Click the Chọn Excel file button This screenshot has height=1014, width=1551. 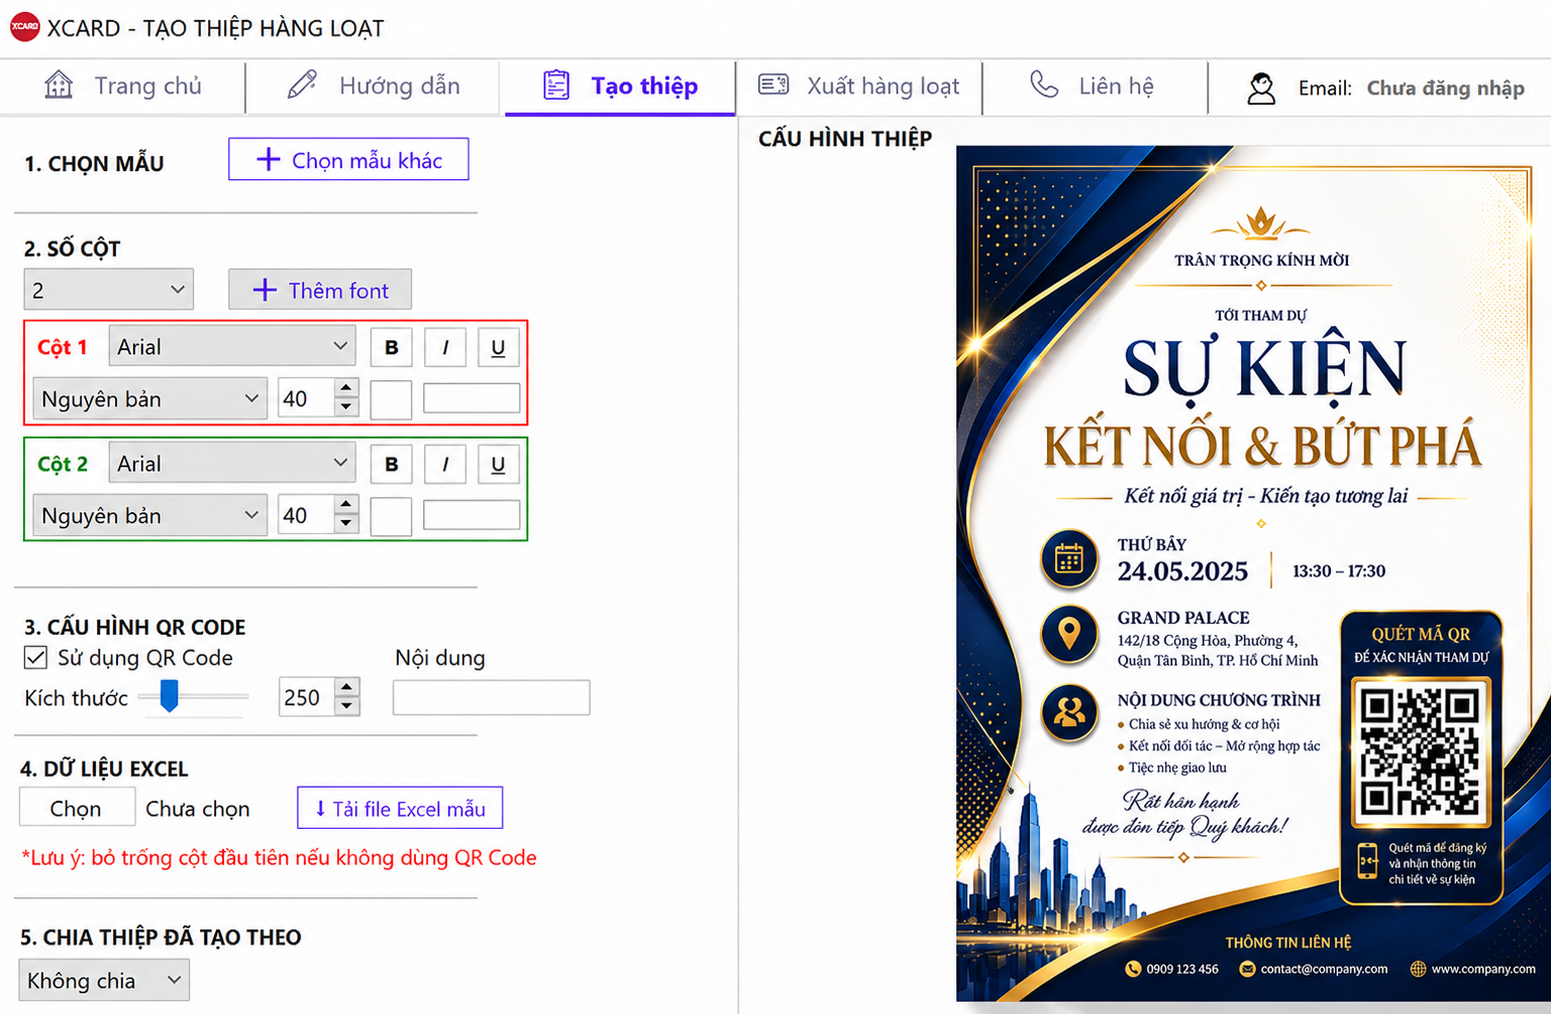coord(77,807)
